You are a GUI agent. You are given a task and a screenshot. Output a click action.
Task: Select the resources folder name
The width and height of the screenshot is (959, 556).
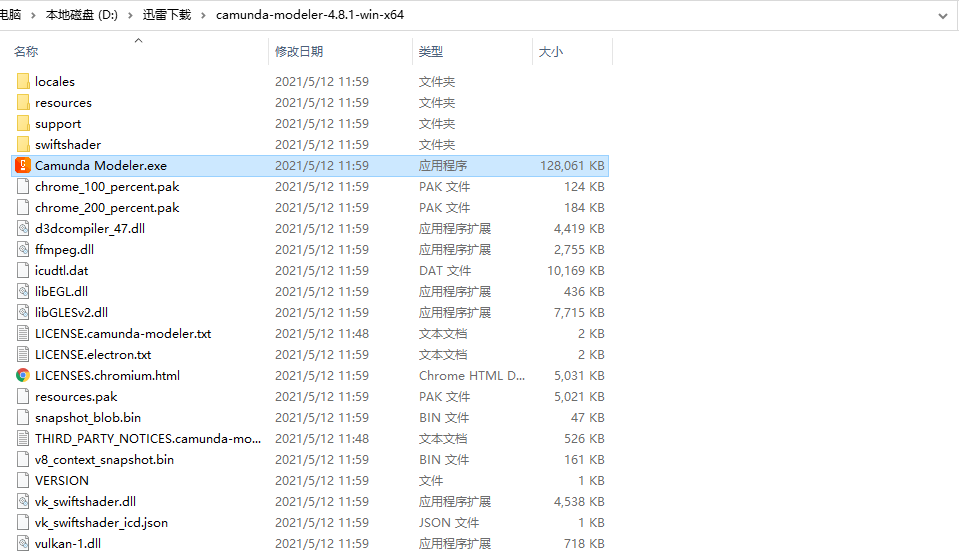64,102
